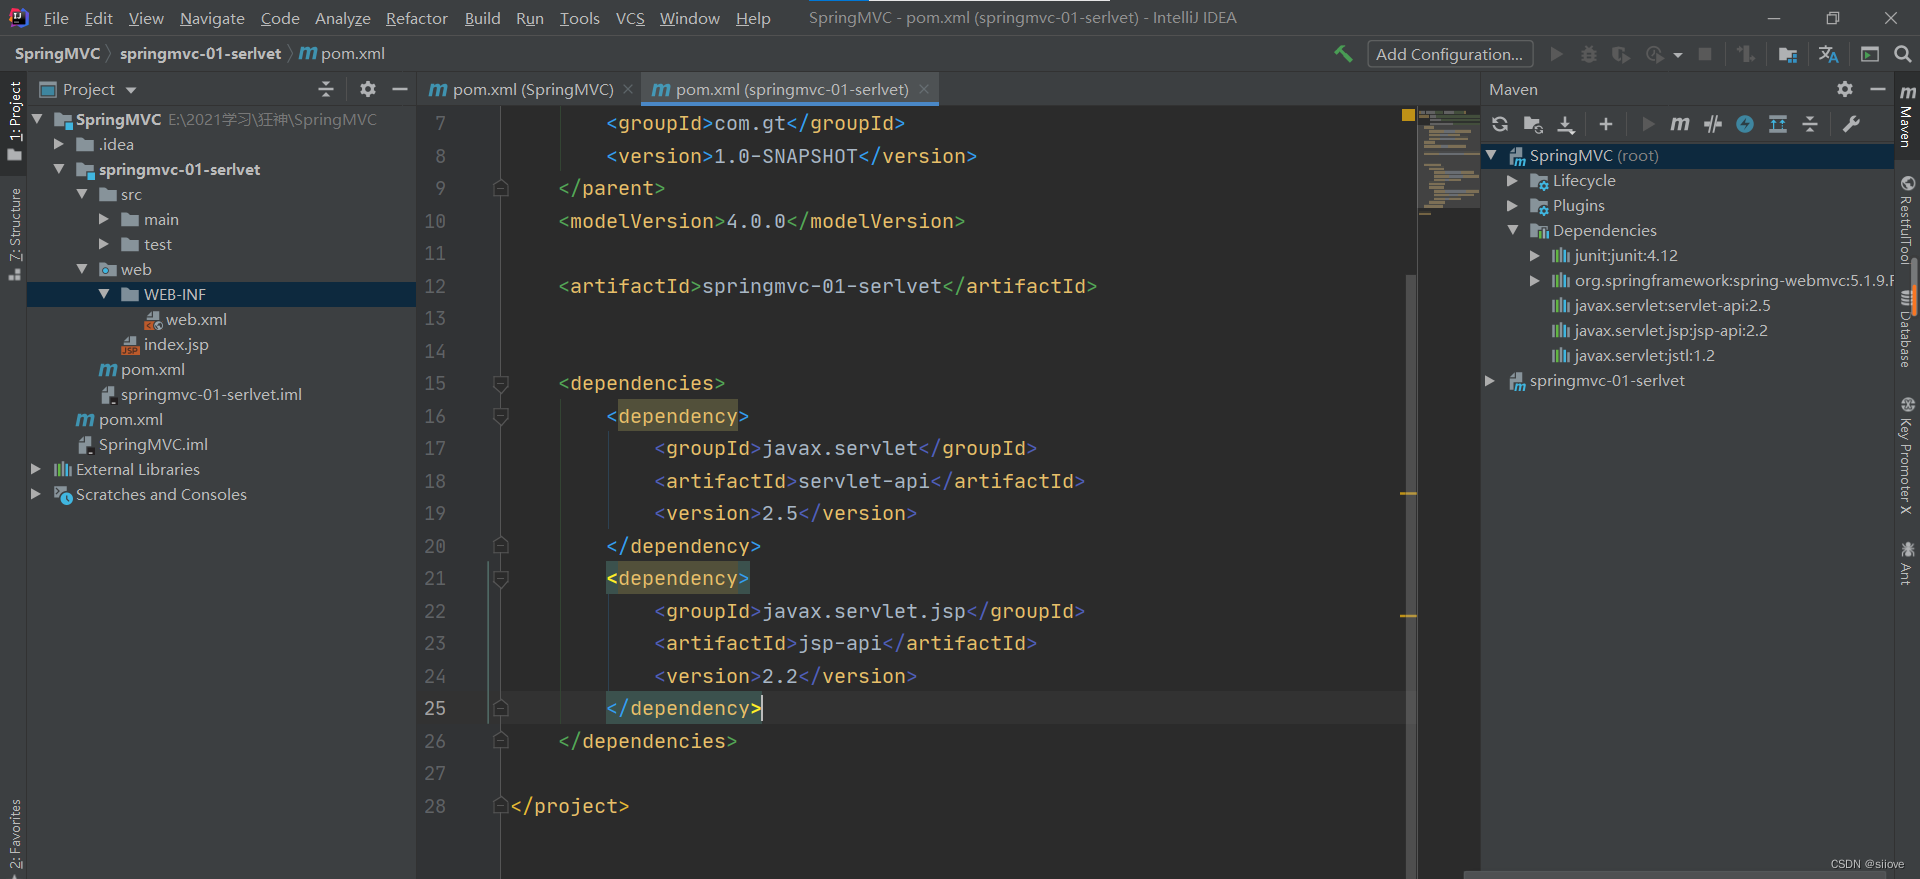
Task: Collapse all in Project panel
Action: point(326,89)
